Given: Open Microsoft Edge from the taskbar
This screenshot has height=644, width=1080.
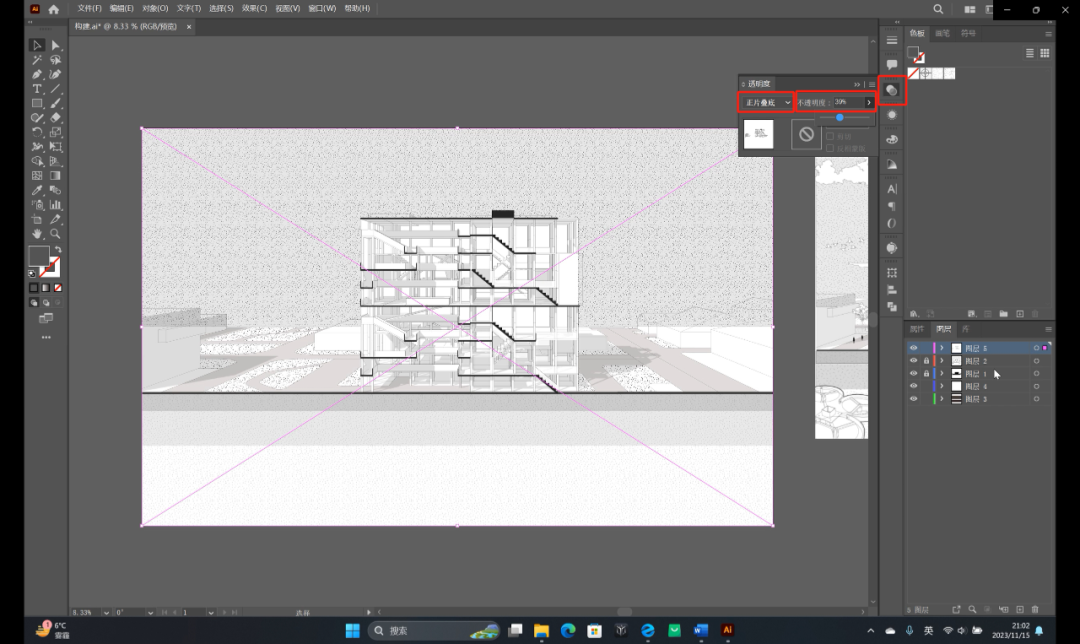Looking at the screenshot, I should pos(568,630).
